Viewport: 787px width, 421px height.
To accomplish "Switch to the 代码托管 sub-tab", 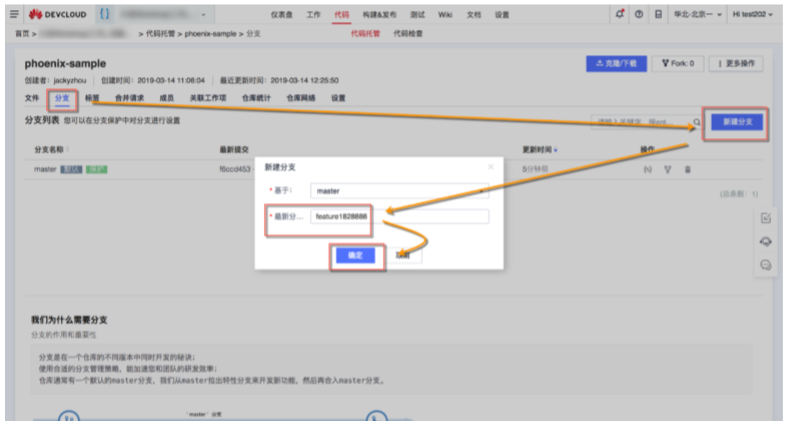I will [x=365, y=34].
